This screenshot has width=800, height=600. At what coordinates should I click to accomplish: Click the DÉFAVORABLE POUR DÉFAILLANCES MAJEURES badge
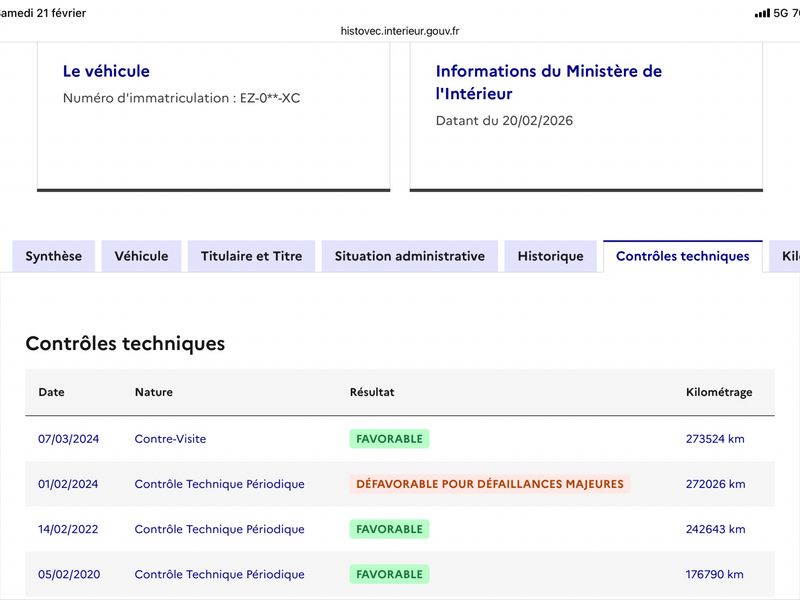[490, 484]
